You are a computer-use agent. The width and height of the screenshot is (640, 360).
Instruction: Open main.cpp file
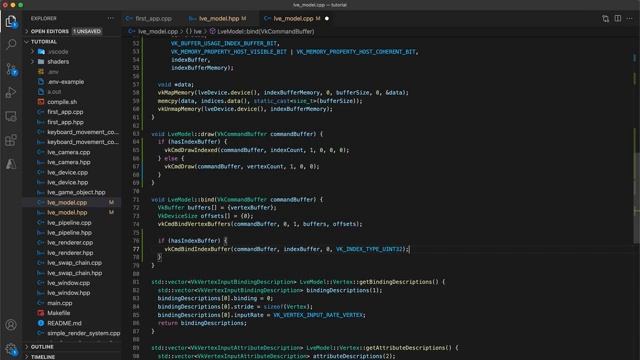click(60, 303)
